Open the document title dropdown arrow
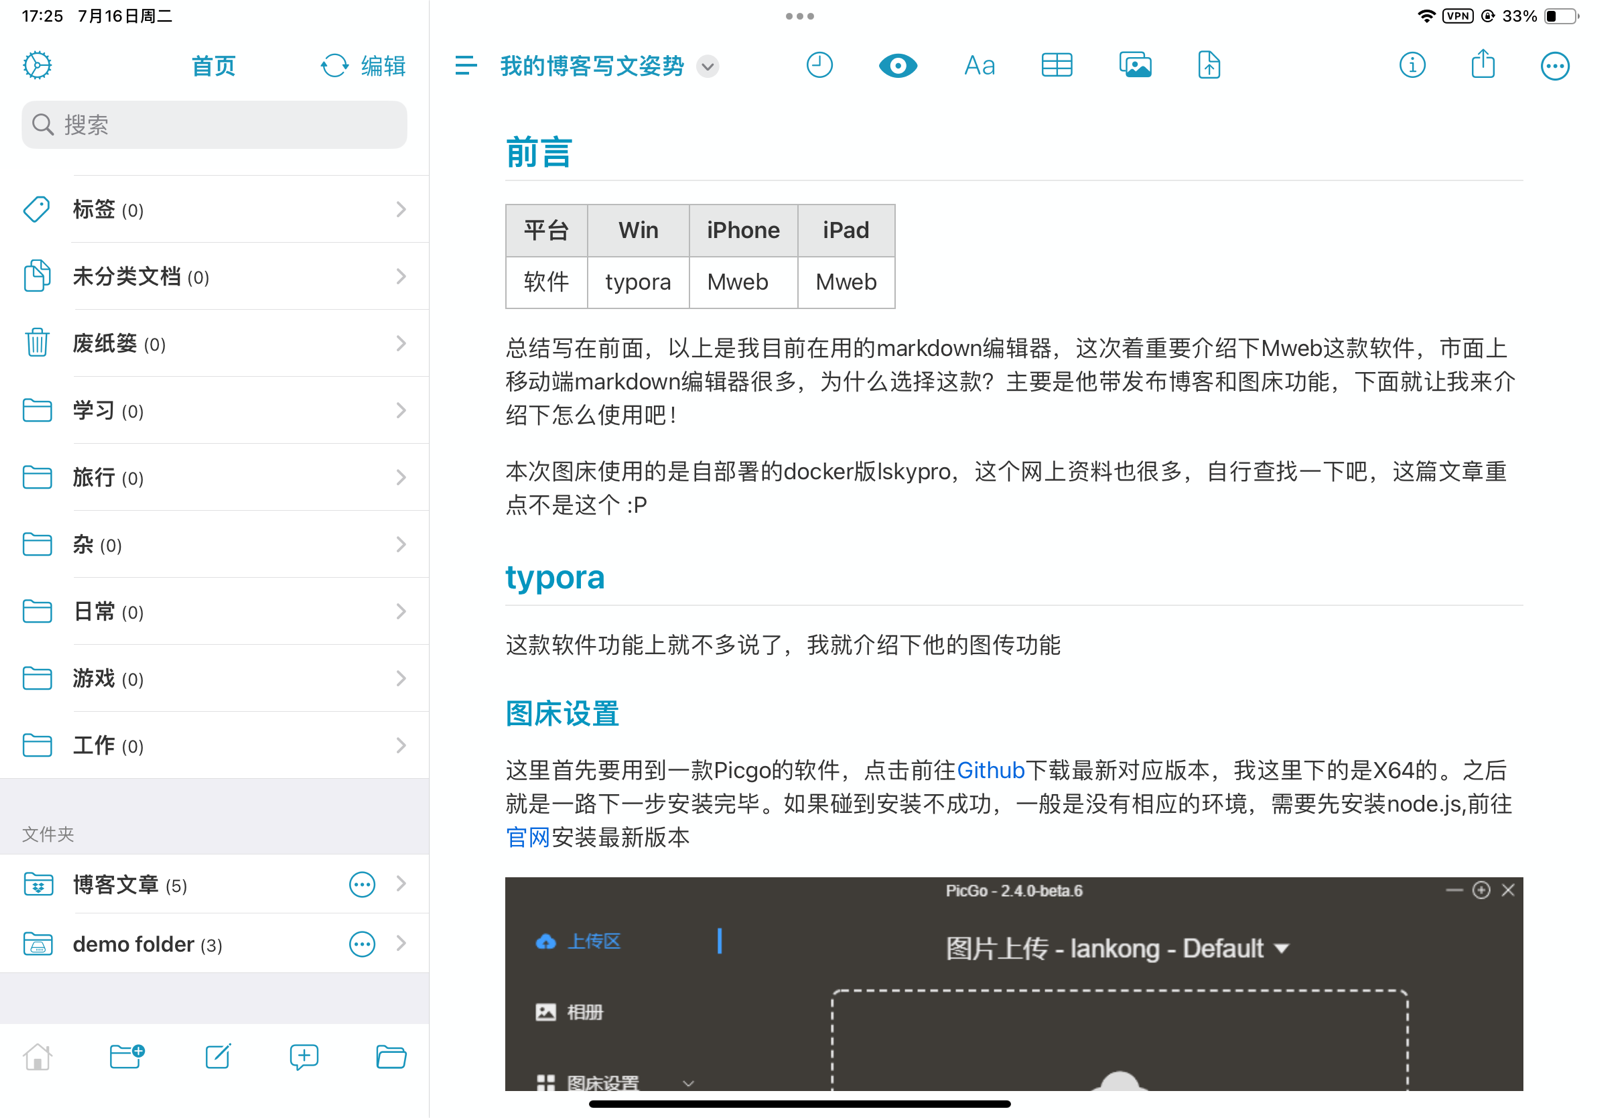Viewport: 1600px width, 1118px height. coord(708,67)
